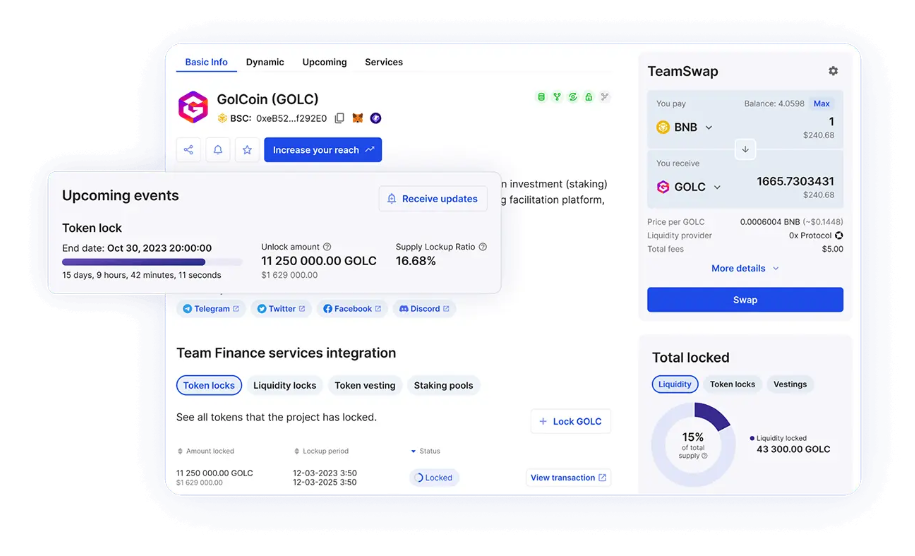The width and height of the screenshot is (915, 556).
Task: Click the purple round icon beside MetaMask
Action: (376, 118)
